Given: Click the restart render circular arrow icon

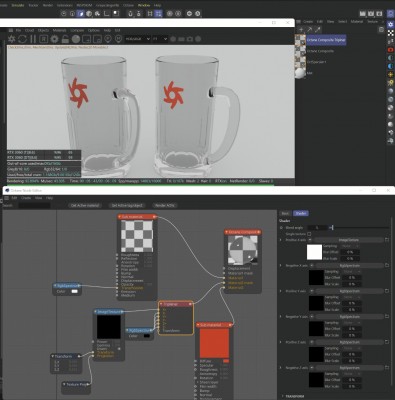Looking at the screenshot, I should point(22,39).
